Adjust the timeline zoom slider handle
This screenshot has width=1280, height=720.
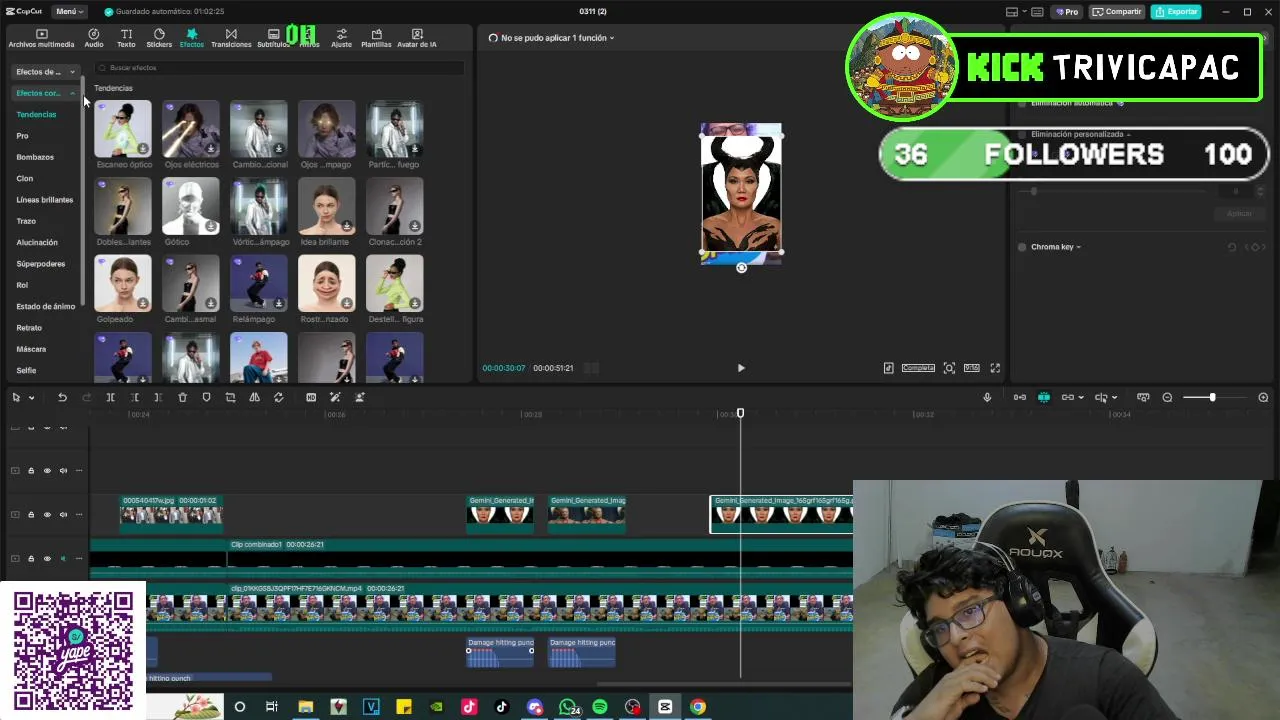1212,397
